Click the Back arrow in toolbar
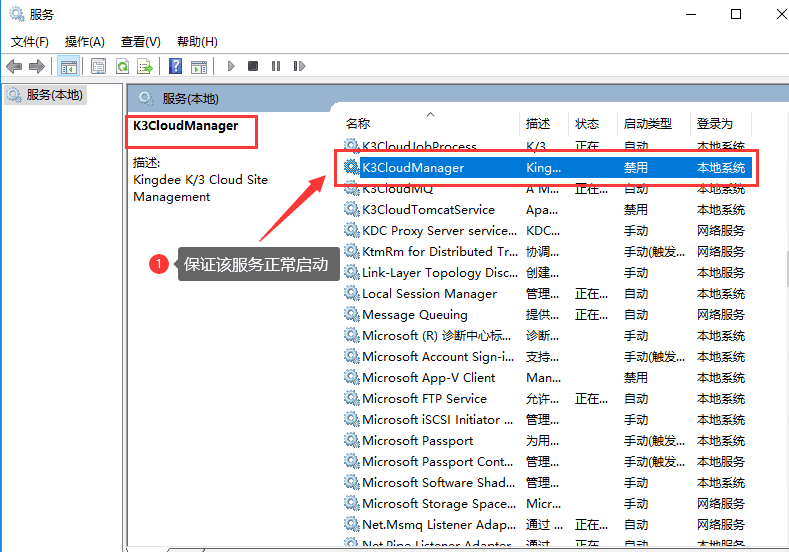Screen dimensions: 789x552 (14, 67)
